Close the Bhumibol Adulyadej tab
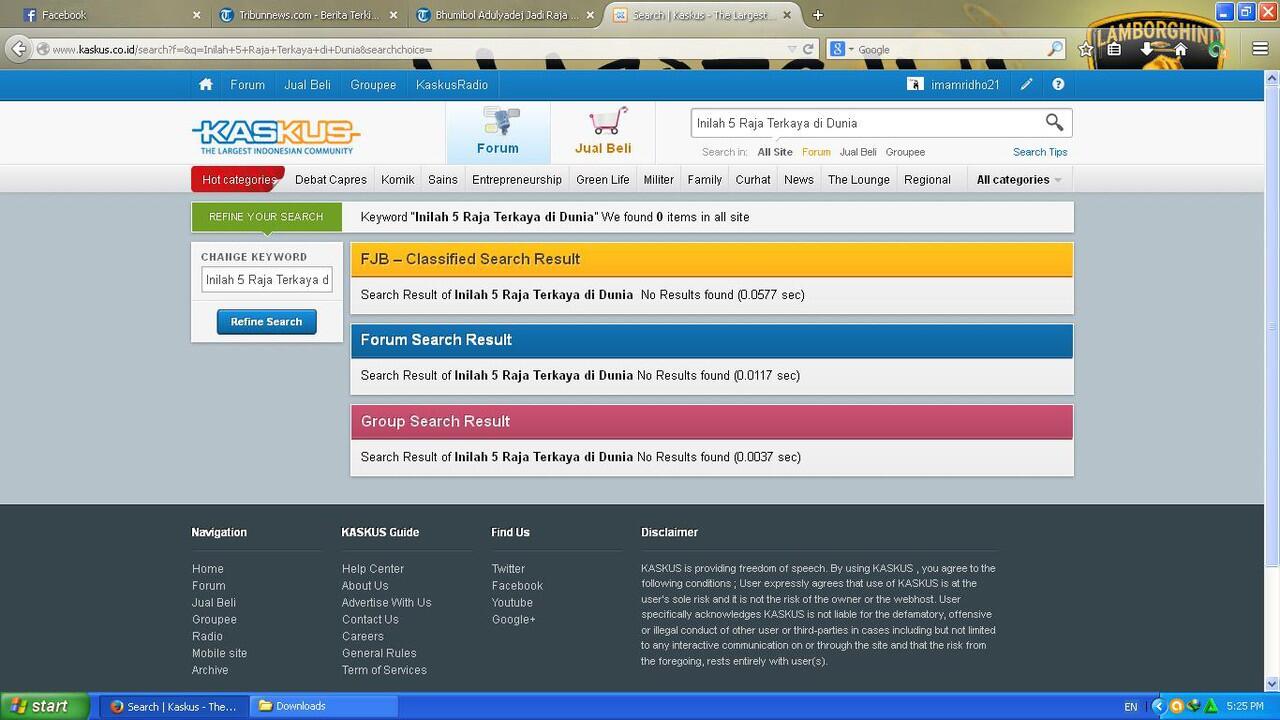The image size is (1280, 720). 590,15
